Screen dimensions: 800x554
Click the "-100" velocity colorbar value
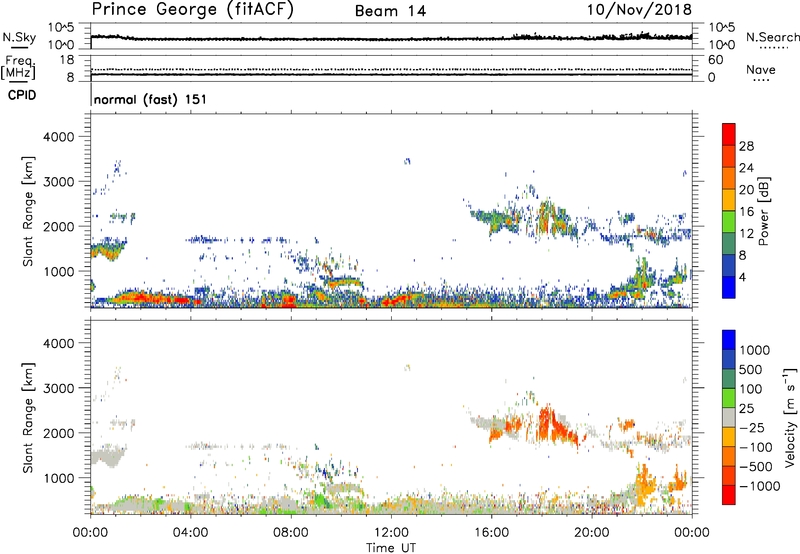(x=755, y=447)
